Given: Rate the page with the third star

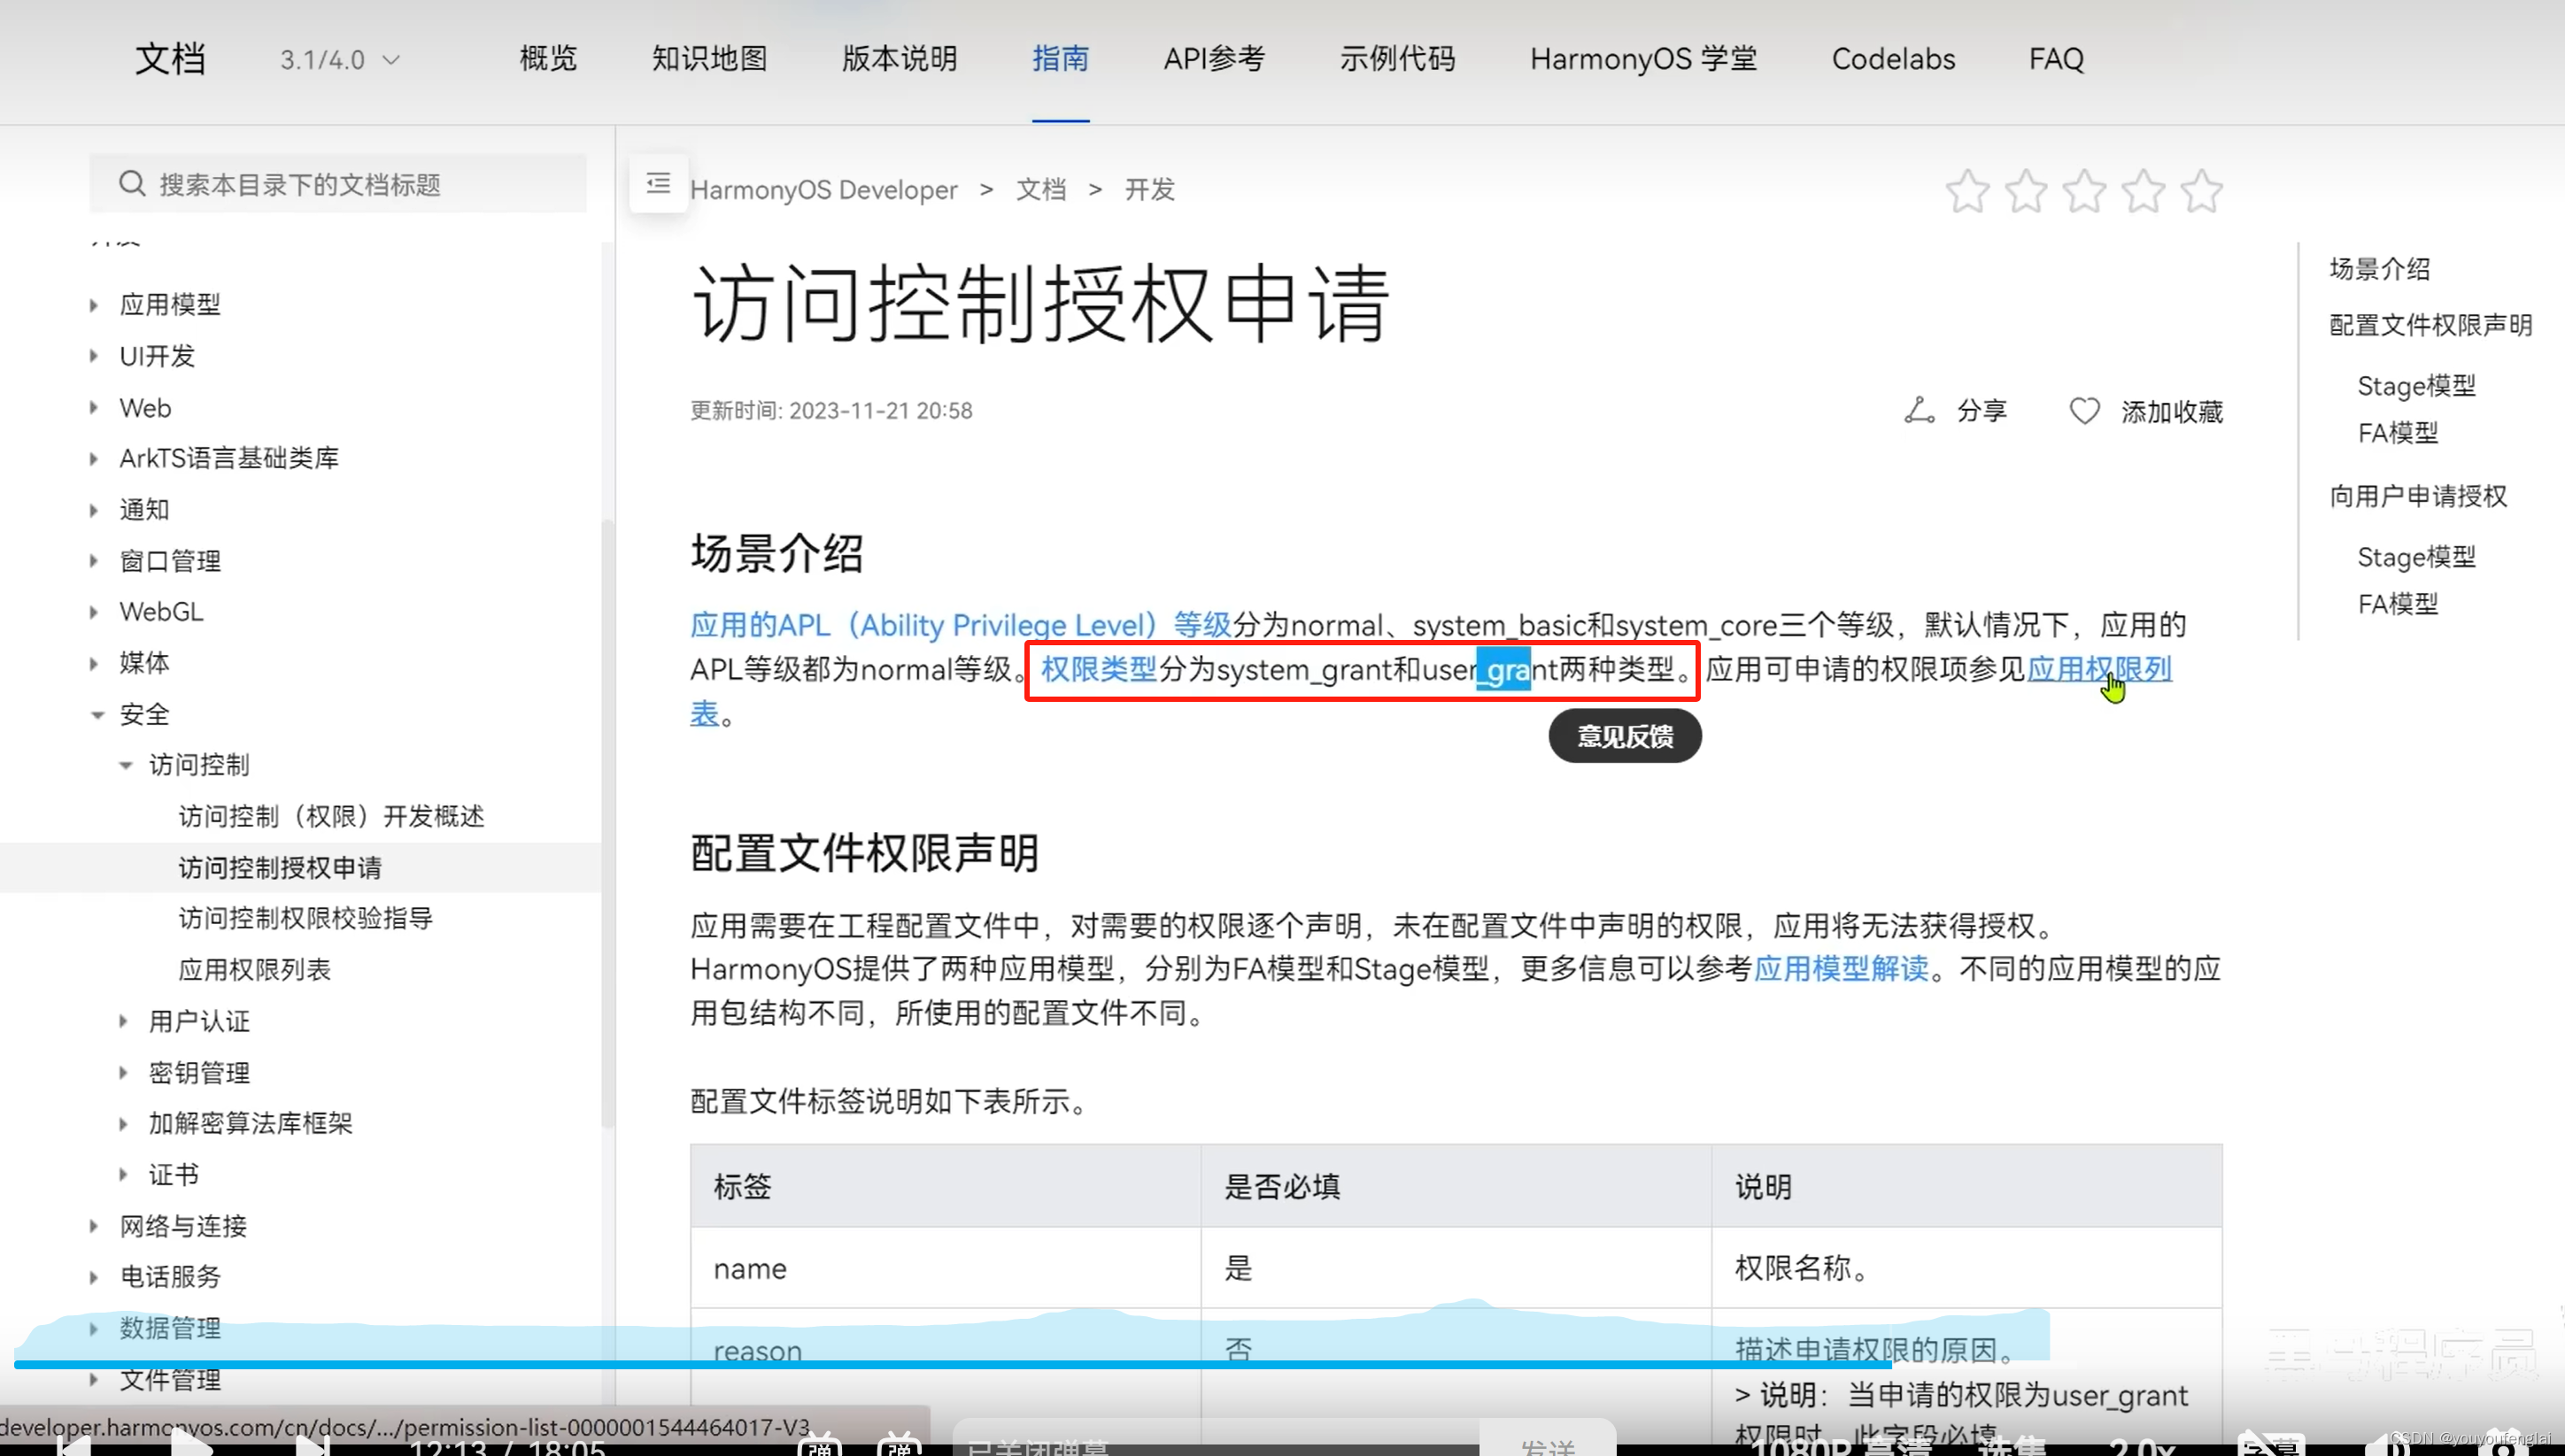Looking at the screenshot, I should pos(2084,191).
